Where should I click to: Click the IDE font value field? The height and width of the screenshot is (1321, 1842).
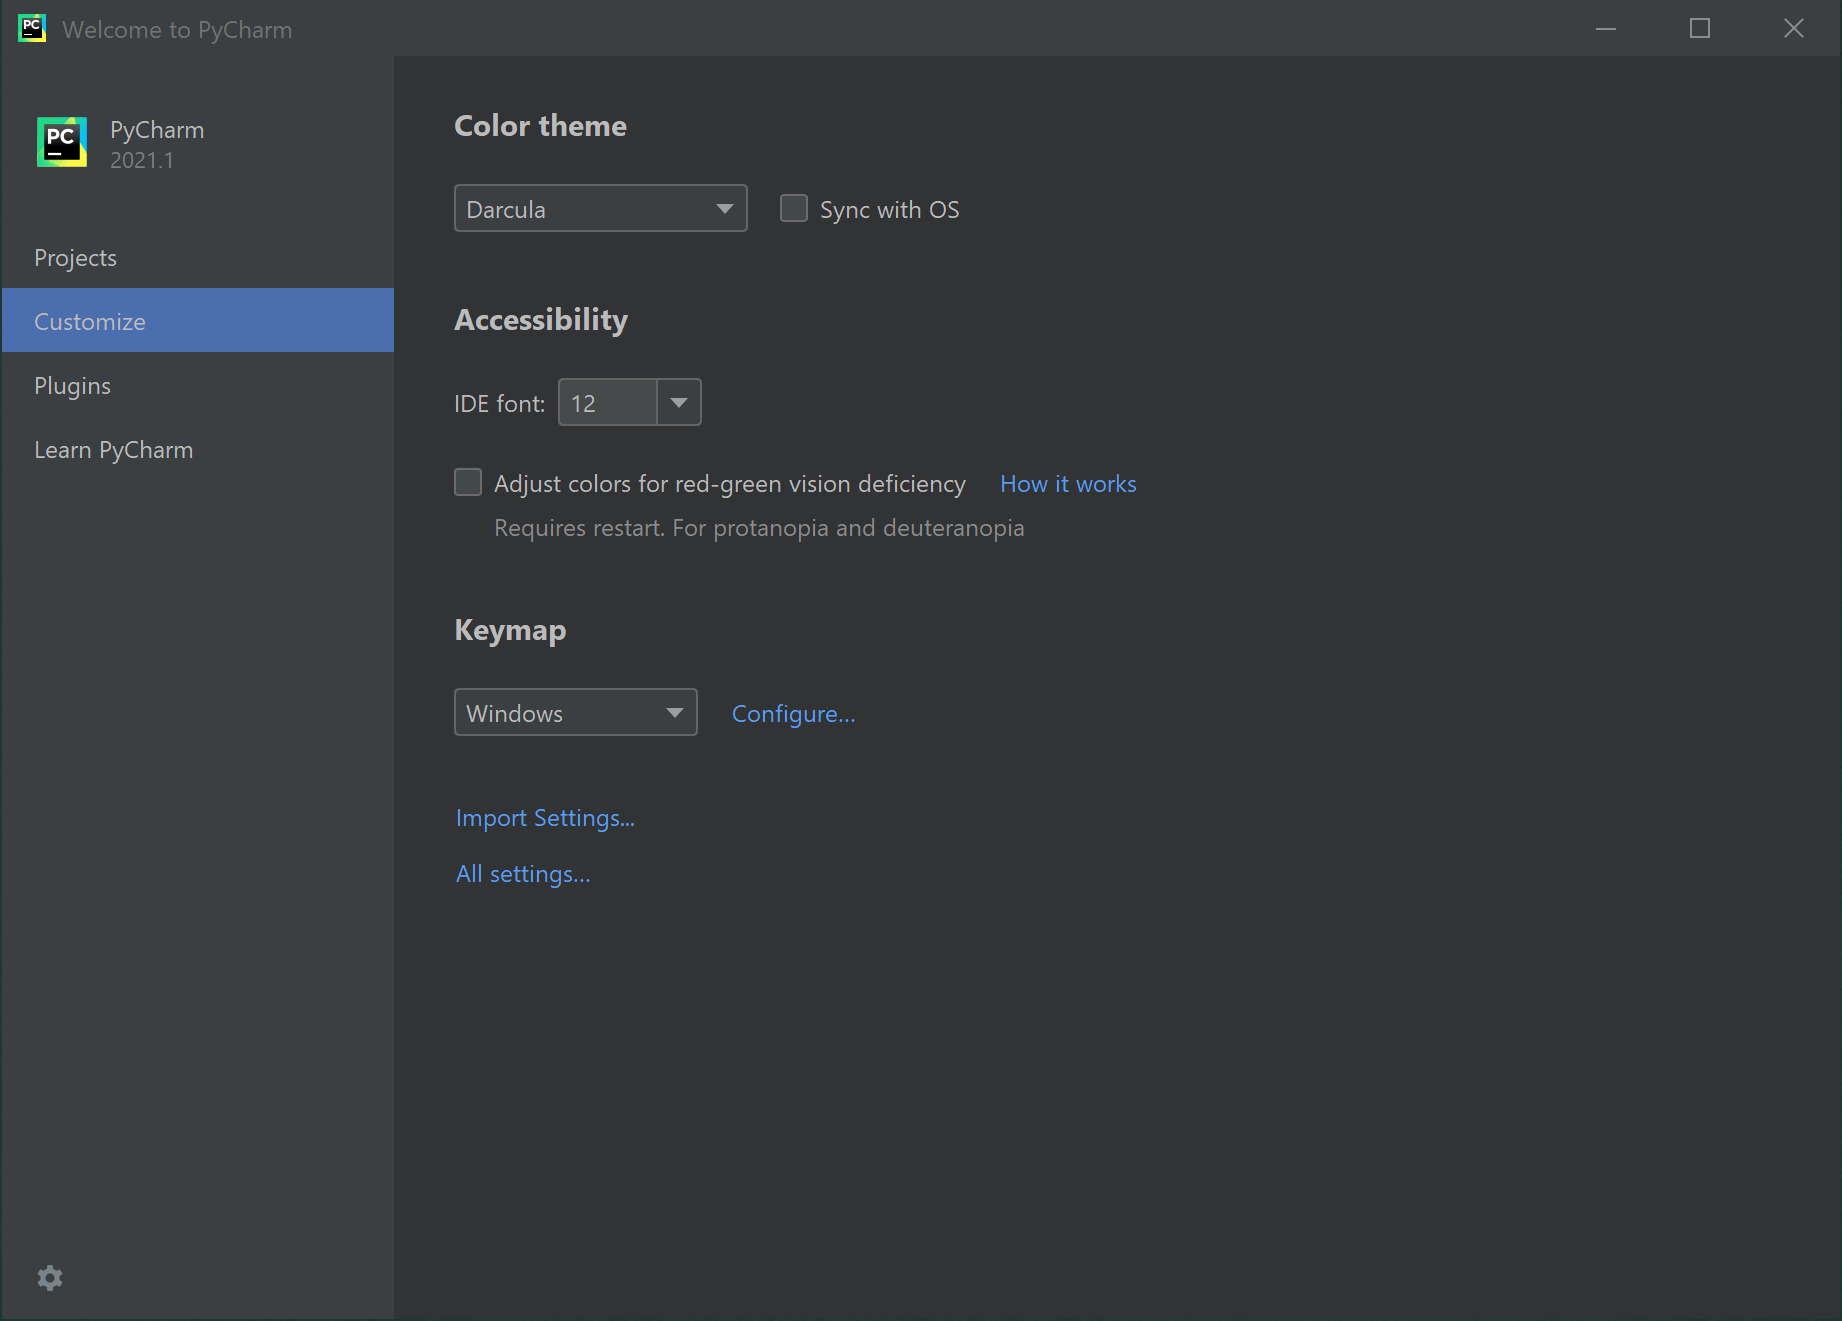(607, 402)
